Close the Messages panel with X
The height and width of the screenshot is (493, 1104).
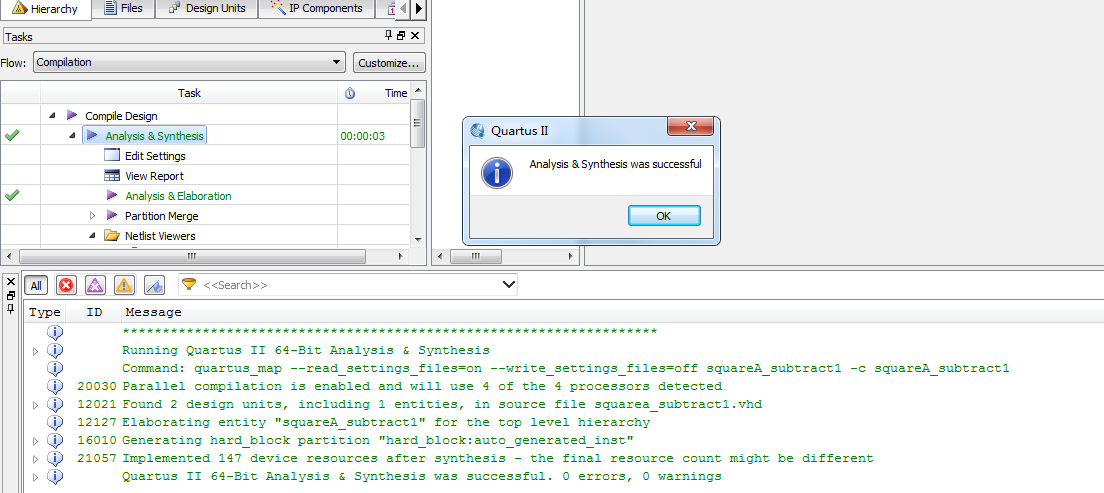11,281
